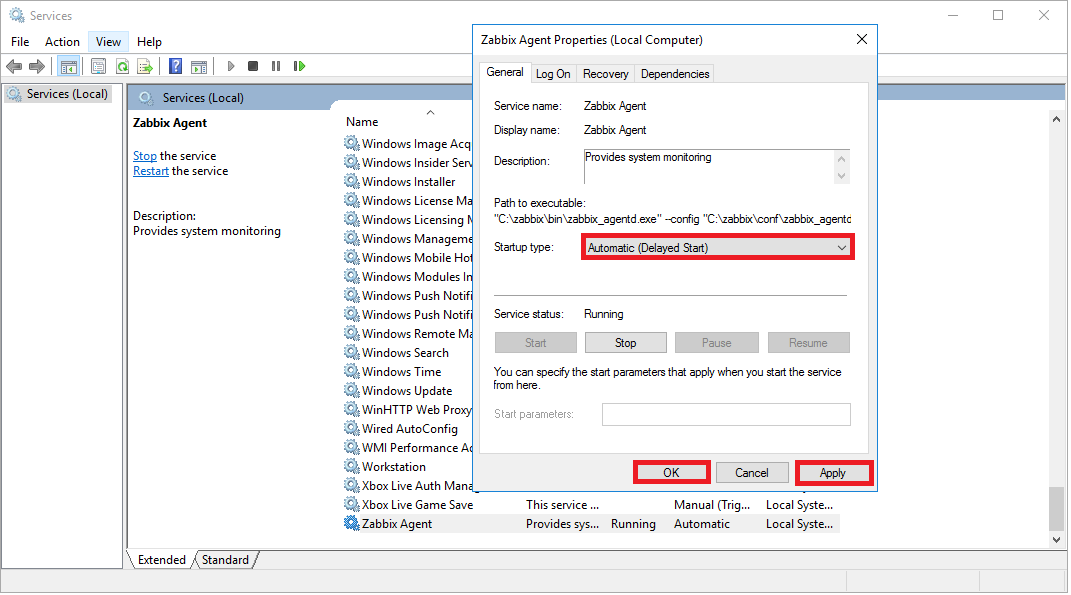The image size is (1071, 595).
Task: Click the gear icon beside Workstation
Action: point(352,466)
